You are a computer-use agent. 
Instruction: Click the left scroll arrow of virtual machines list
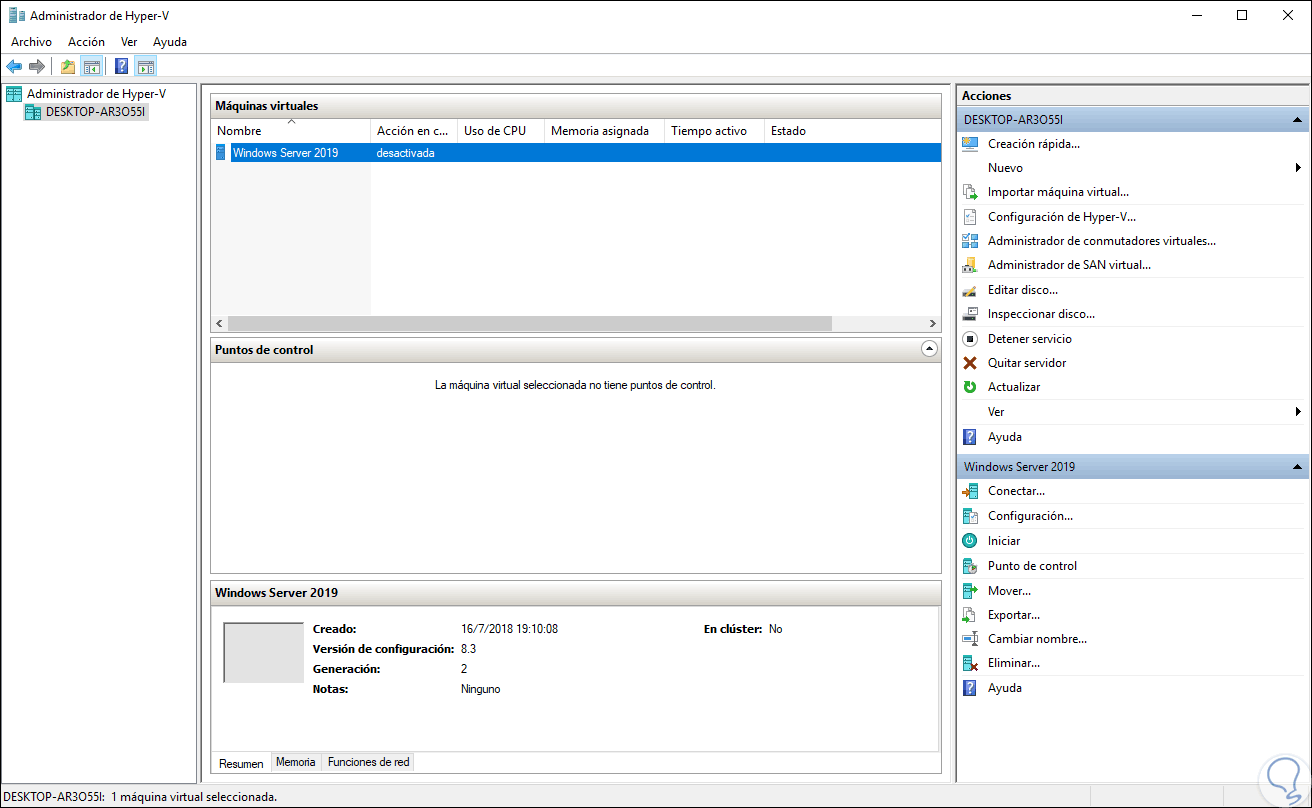coord(219,324)
